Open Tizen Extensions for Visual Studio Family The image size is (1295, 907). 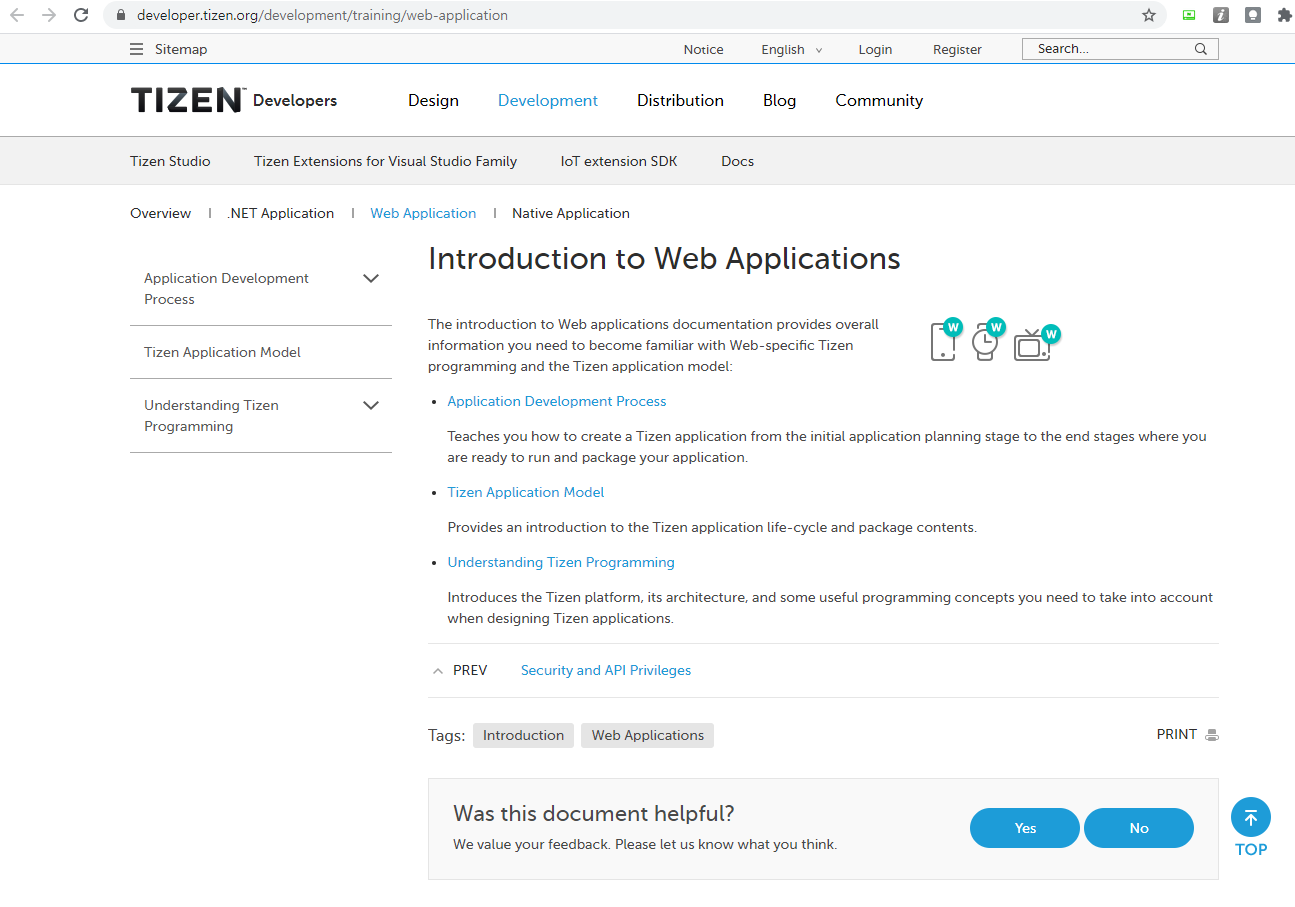pyautogui.click(x=385, y=161)
